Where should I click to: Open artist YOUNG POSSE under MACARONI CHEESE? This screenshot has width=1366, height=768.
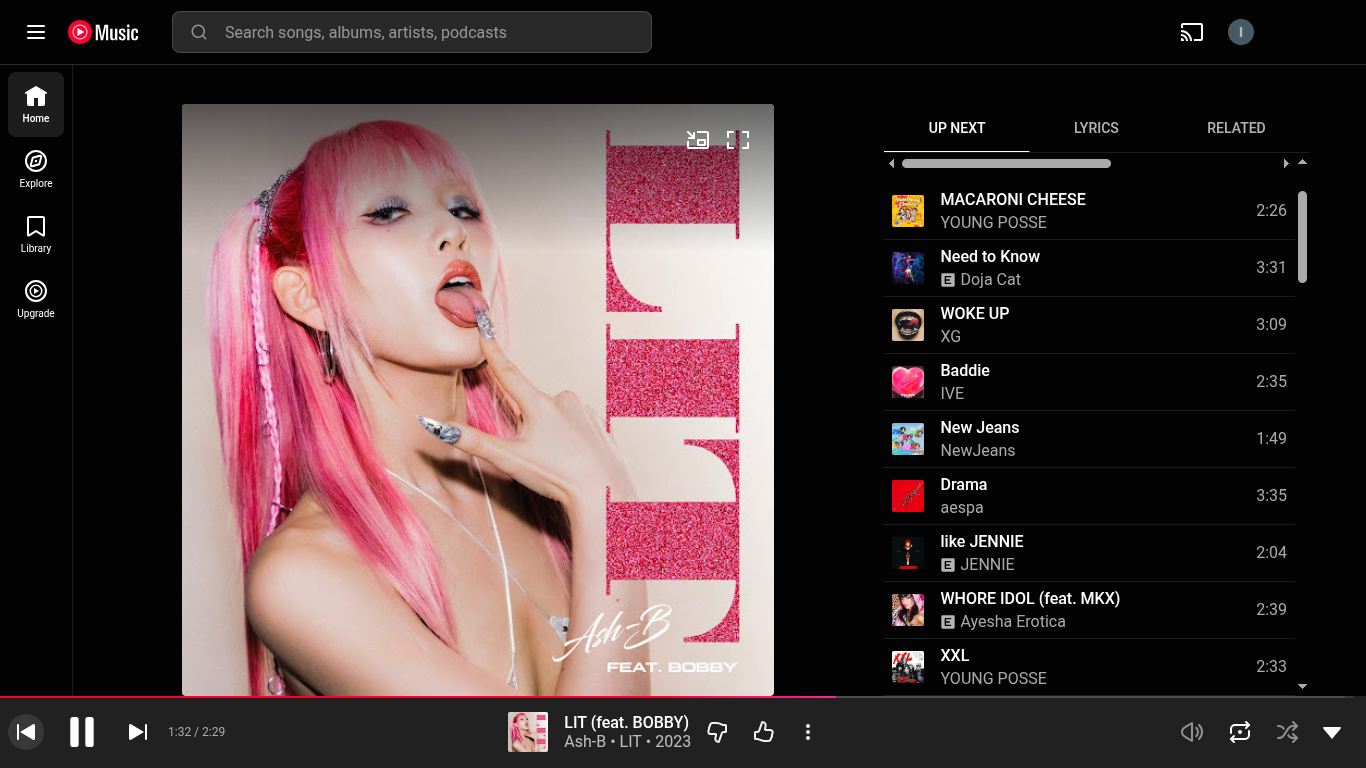[993, 222]
